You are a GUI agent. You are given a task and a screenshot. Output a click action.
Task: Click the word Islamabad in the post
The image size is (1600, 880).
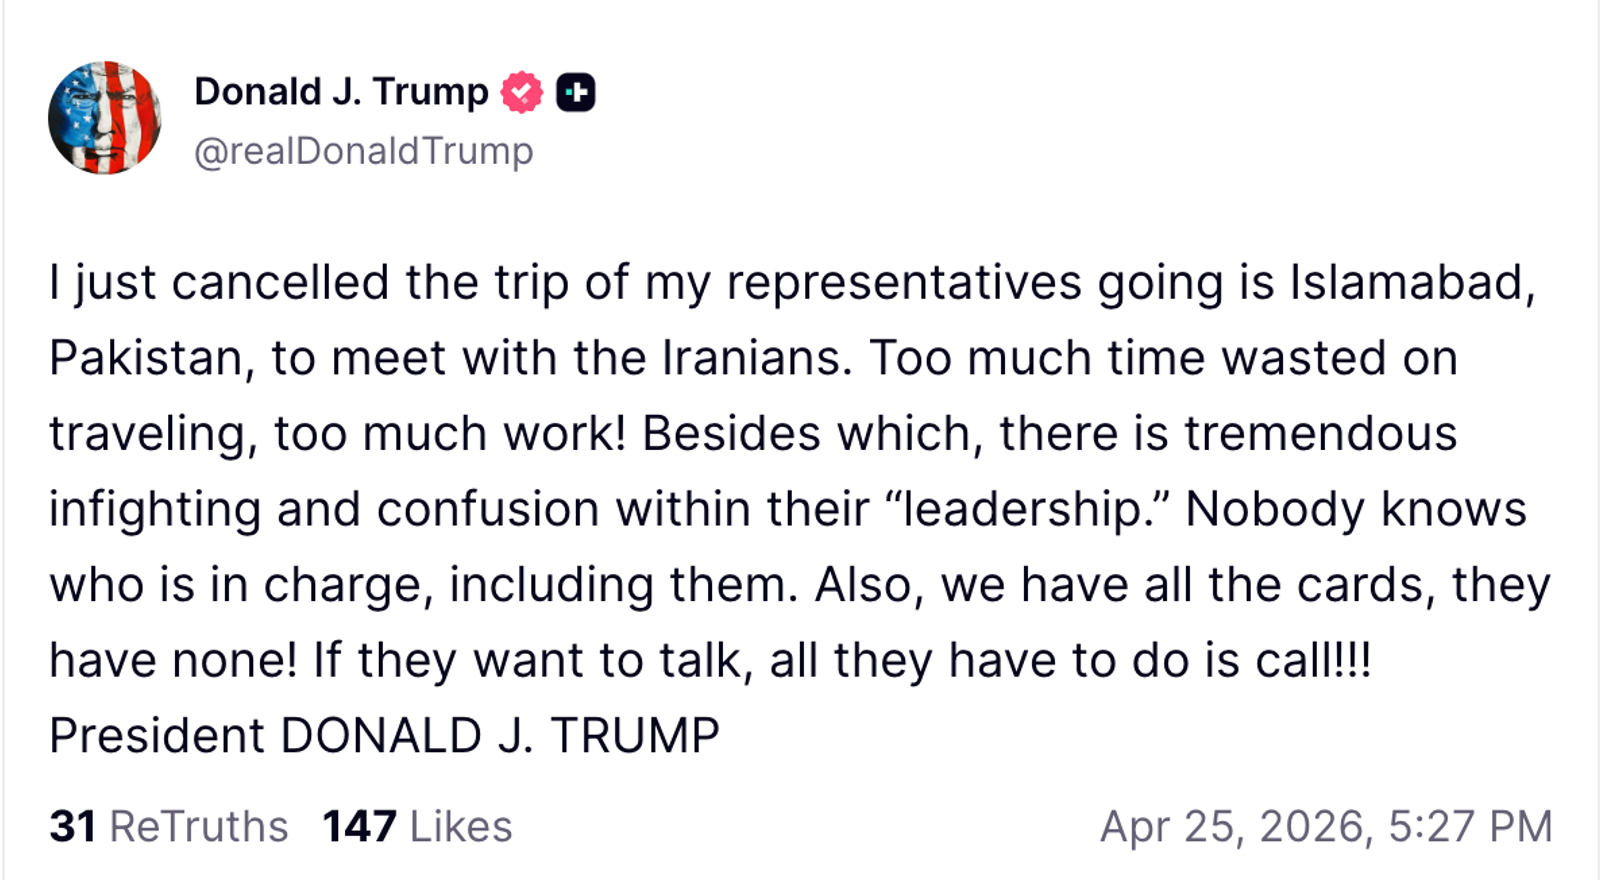coord(1410,283)
